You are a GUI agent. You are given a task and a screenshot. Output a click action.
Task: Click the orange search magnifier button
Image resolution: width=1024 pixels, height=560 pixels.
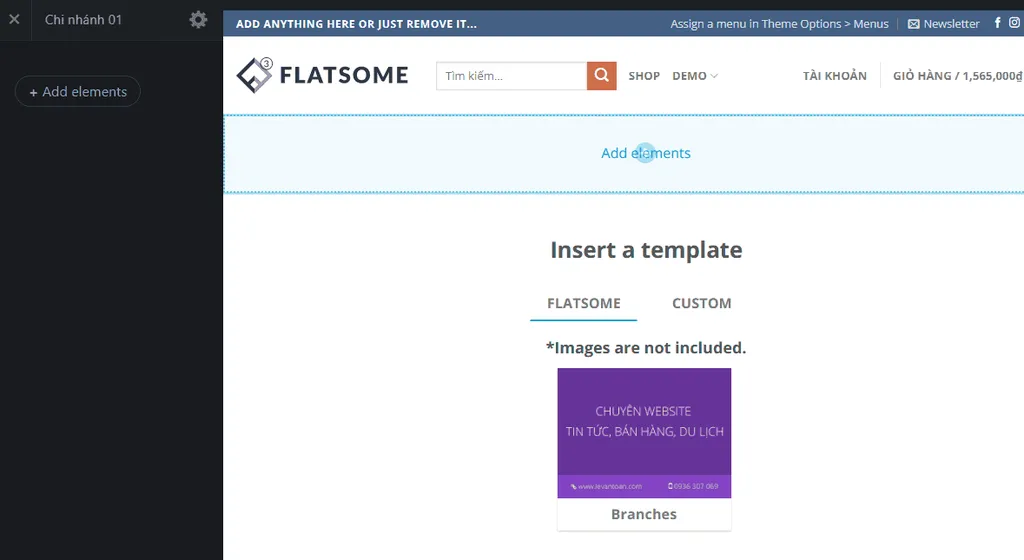click(x=601, y=76)
